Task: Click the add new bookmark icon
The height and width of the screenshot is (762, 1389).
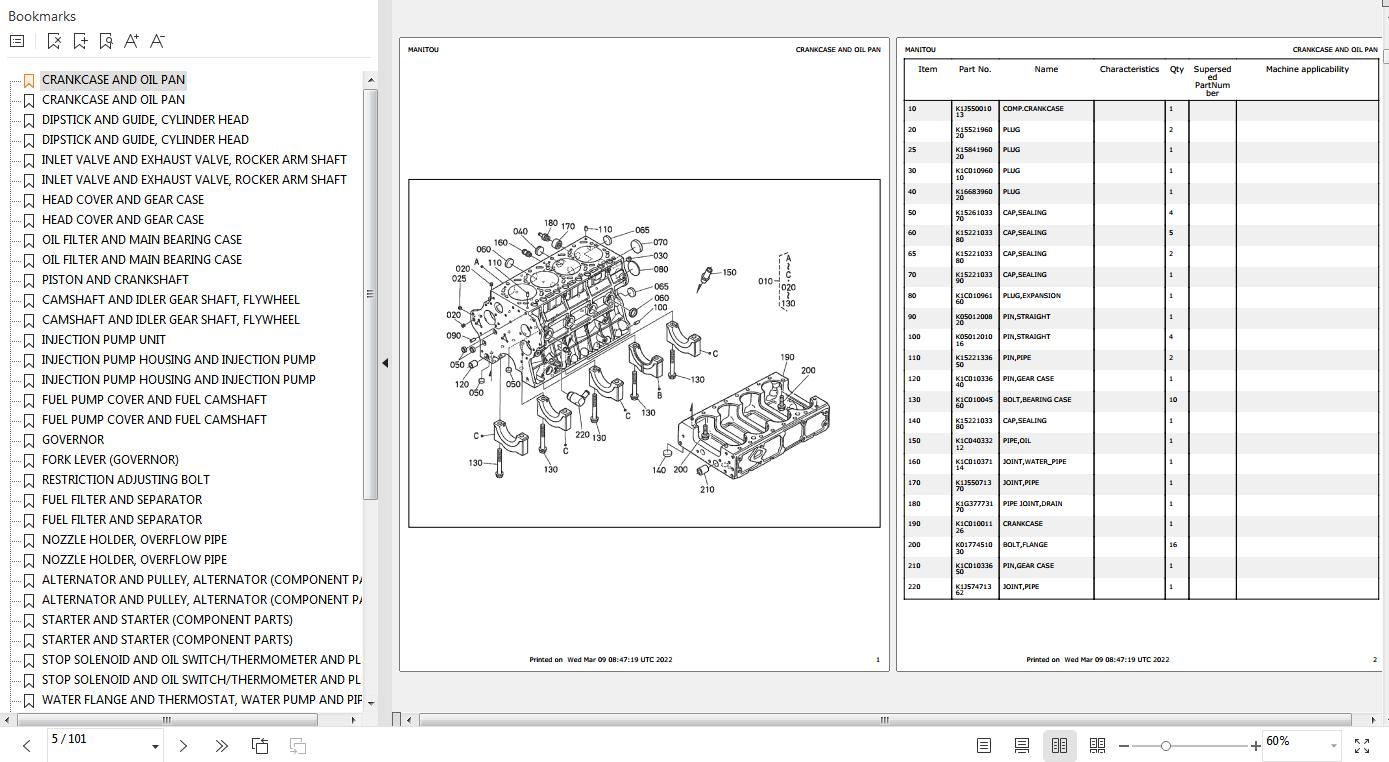Action: click(80, 41)
